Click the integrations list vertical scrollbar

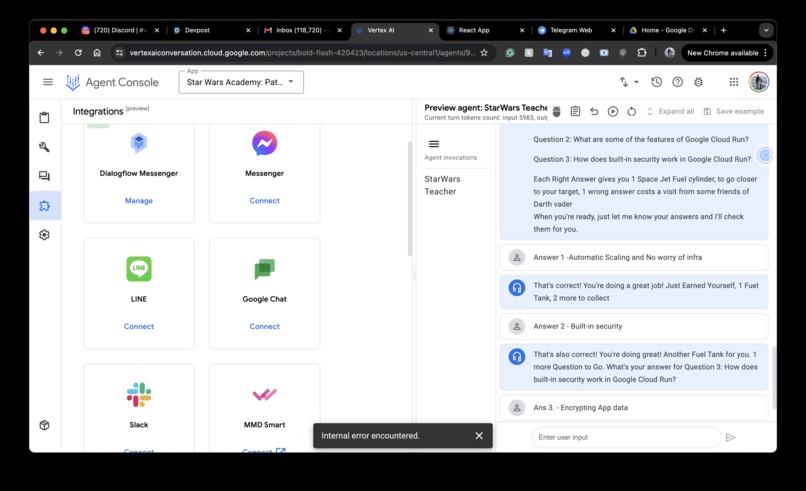pos(410,198)
